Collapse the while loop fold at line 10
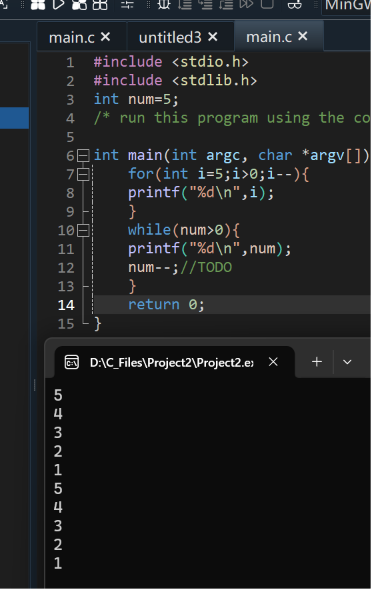 [83, 230]
